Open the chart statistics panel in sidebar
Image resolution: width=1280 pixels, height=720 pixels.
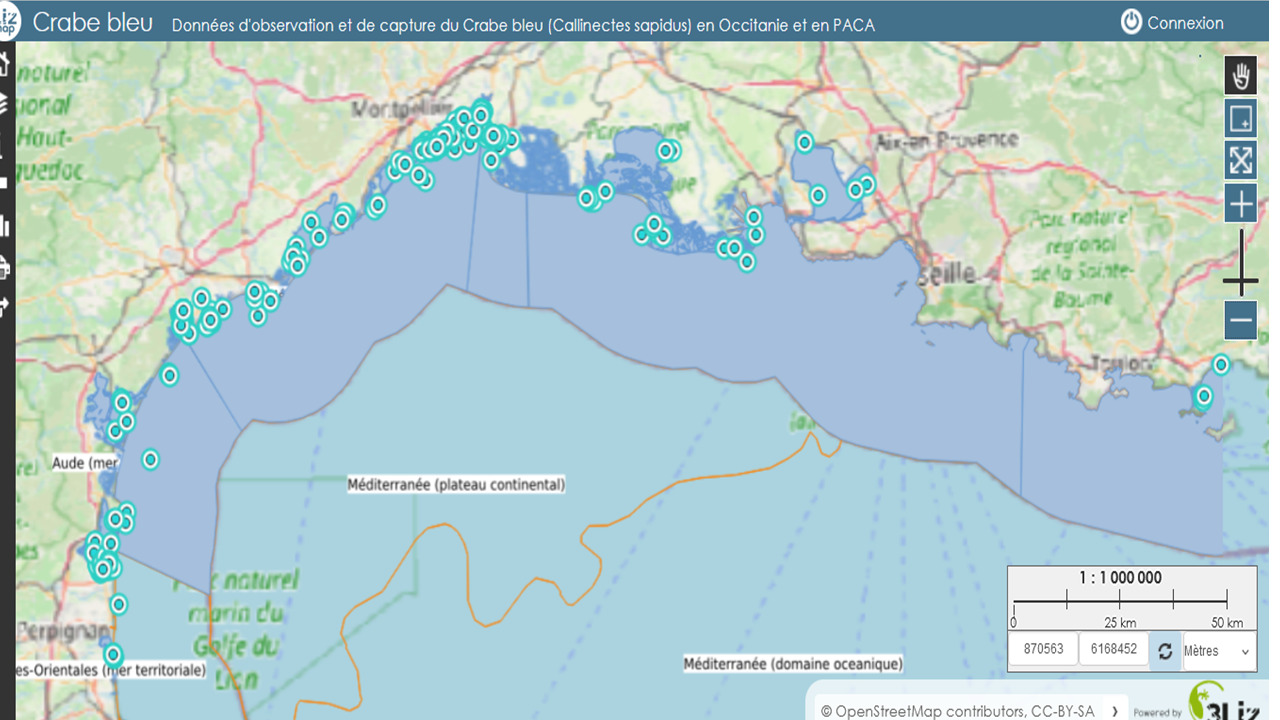point(4,226)
